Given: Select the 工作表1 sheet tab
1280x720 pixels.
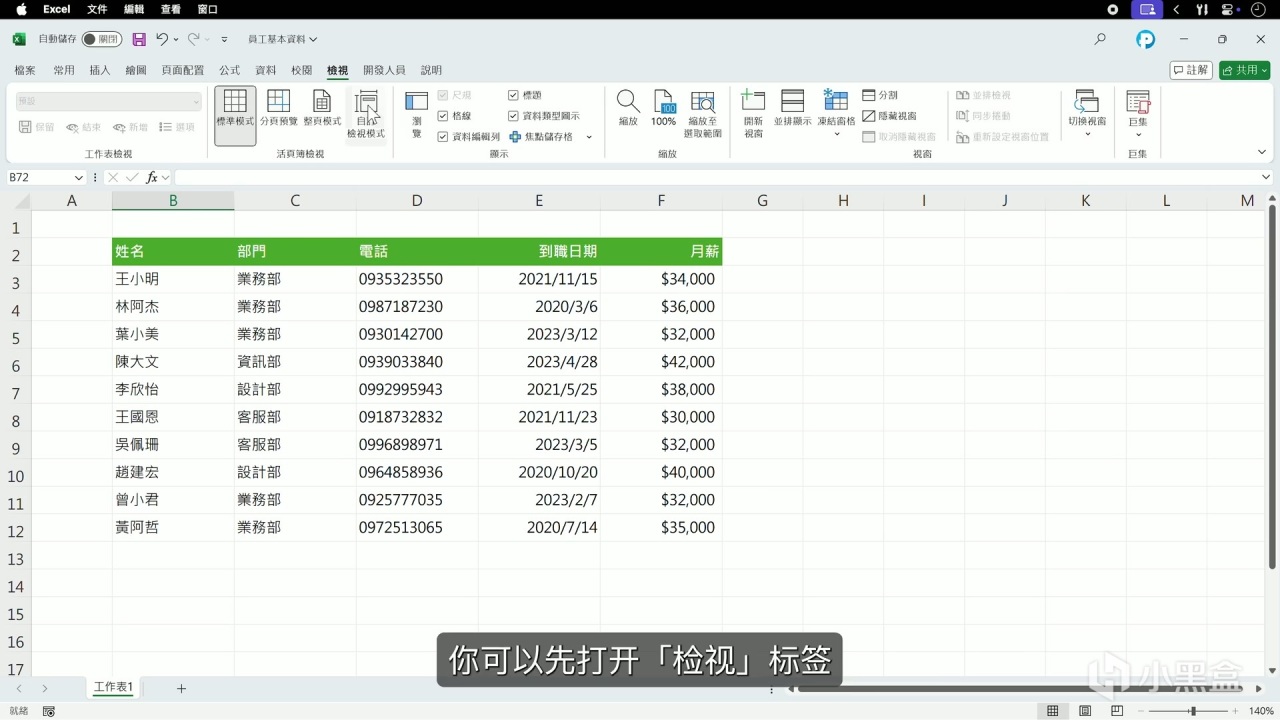Looking at the screenshot, I should [x=113, y=688].
